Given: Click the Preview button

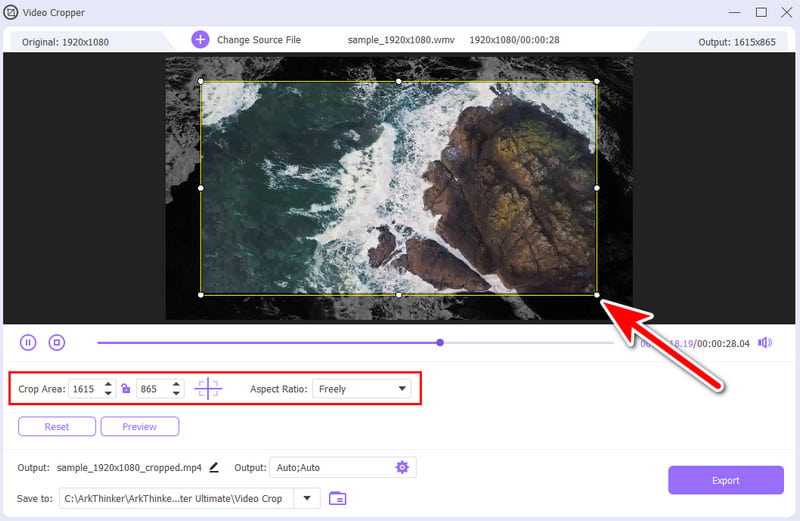Looking at the screenshot, I should (140, 427).
